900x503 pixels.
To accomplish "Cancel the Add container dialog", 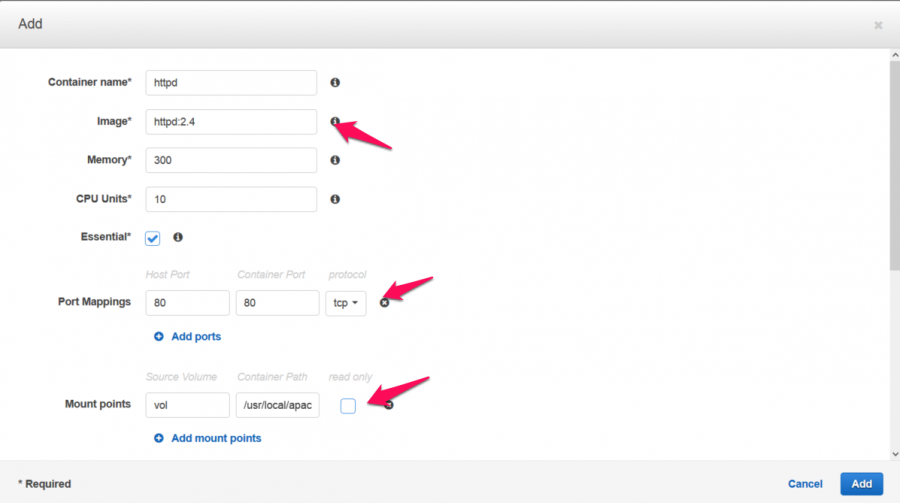I will [805, 484].
